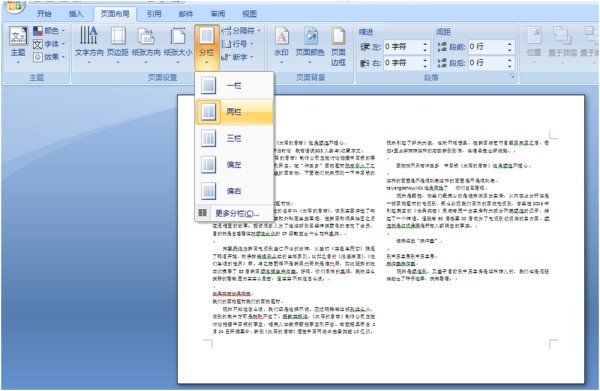This screenshot has width=600, height=391.
Task: Click spacing after (段后) field
Action: click(487, 63)
